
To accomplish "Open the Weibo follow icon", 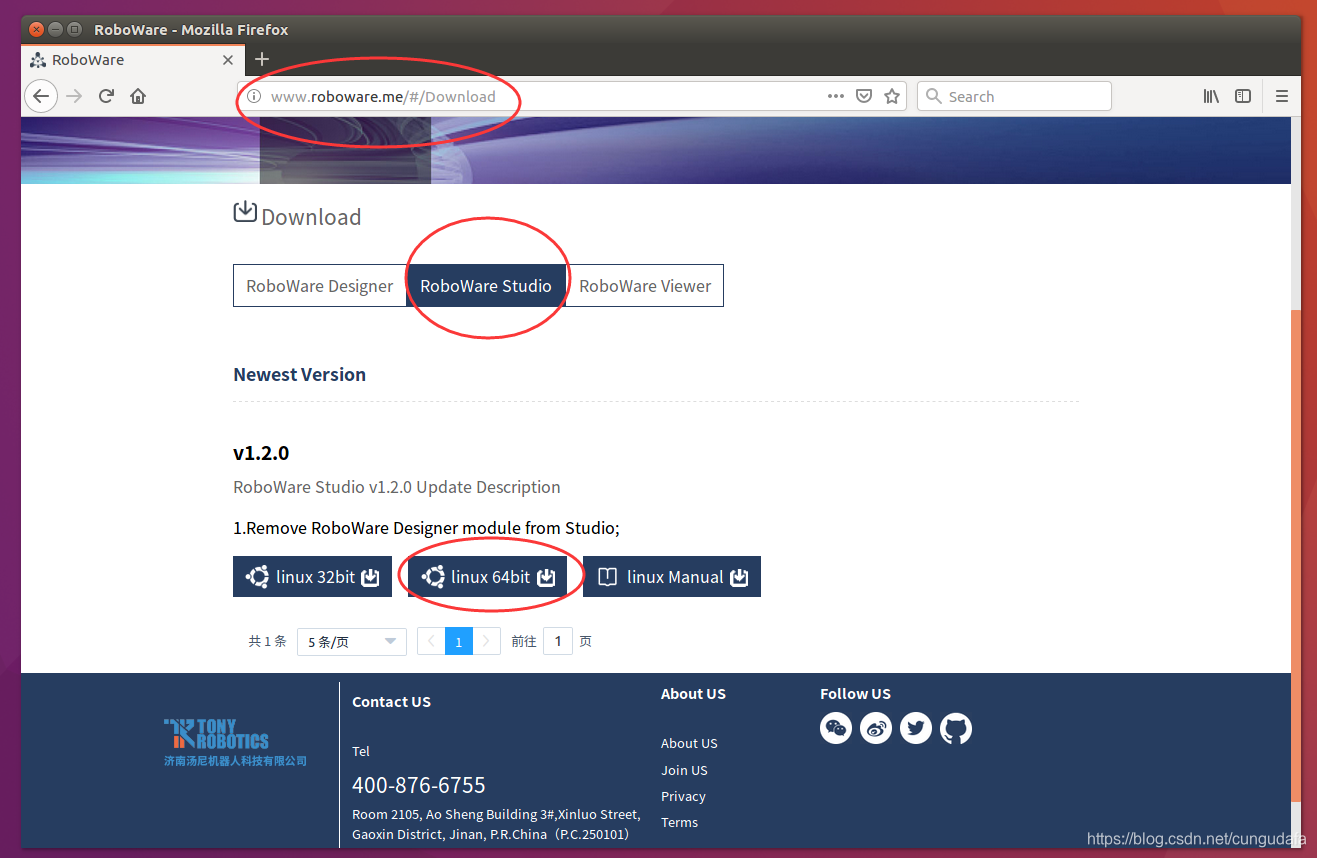I will tap(876, 728).
